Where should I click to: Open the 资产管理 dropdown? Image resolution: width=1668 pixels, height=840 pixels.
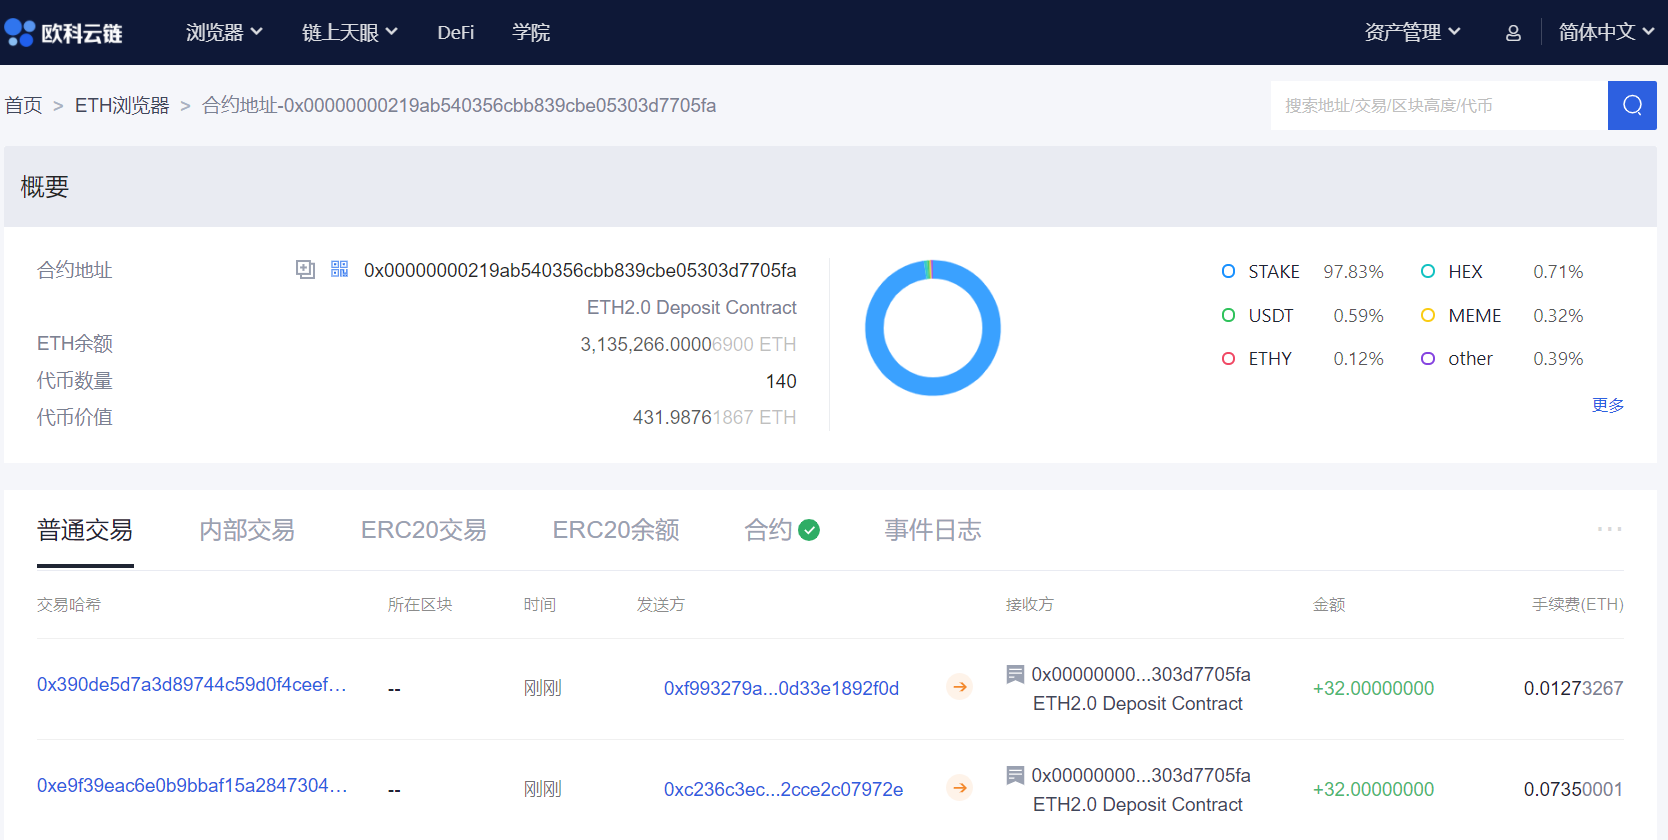click(1412, 33)
